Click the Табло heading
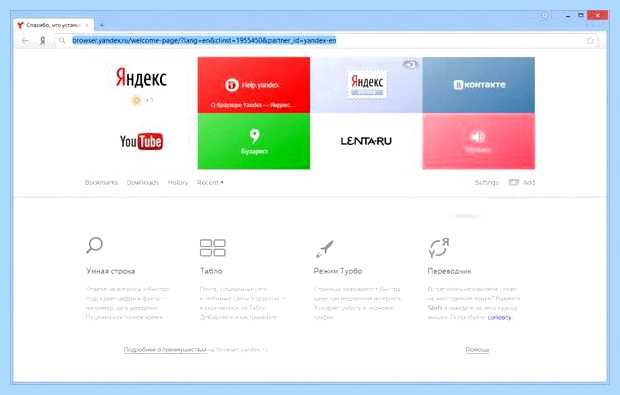620x395 pixels. point(211,271)
